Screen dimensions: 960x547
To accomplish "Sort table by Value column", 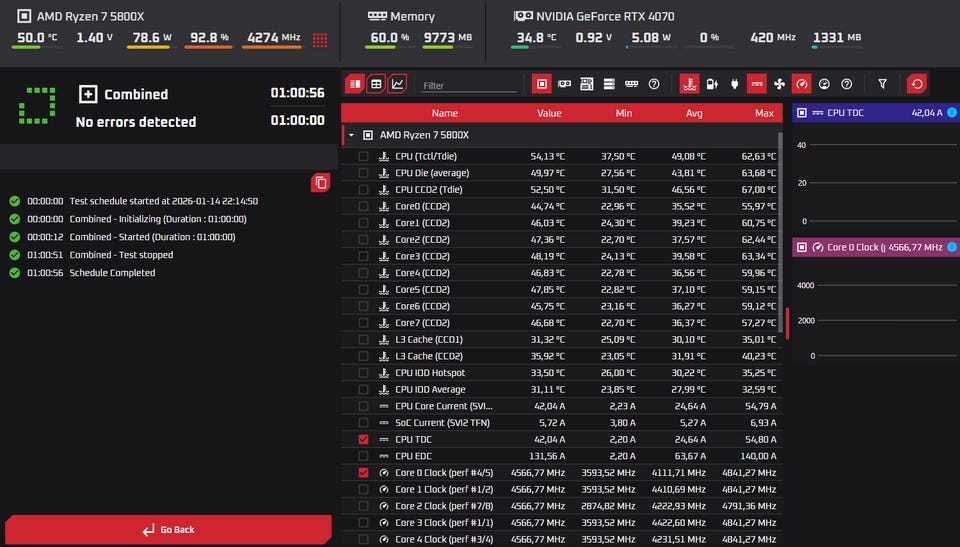I will click(549, 113).
